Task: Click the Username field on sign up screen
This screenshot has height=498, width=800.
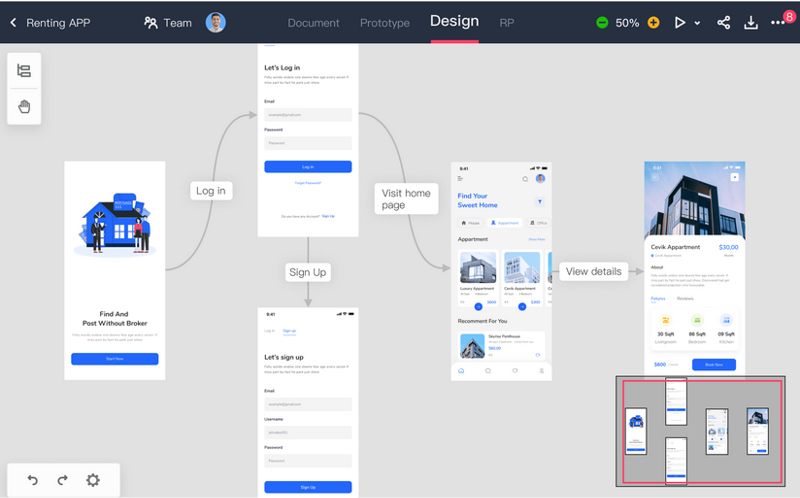Action: 308,432
